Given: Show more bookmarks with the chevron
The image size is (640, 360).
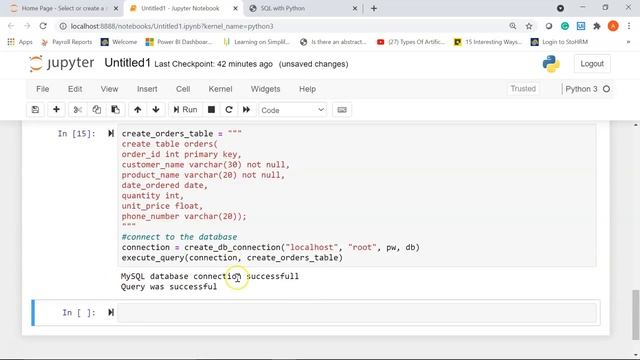Looking at the screenshot, I should 629,42.
